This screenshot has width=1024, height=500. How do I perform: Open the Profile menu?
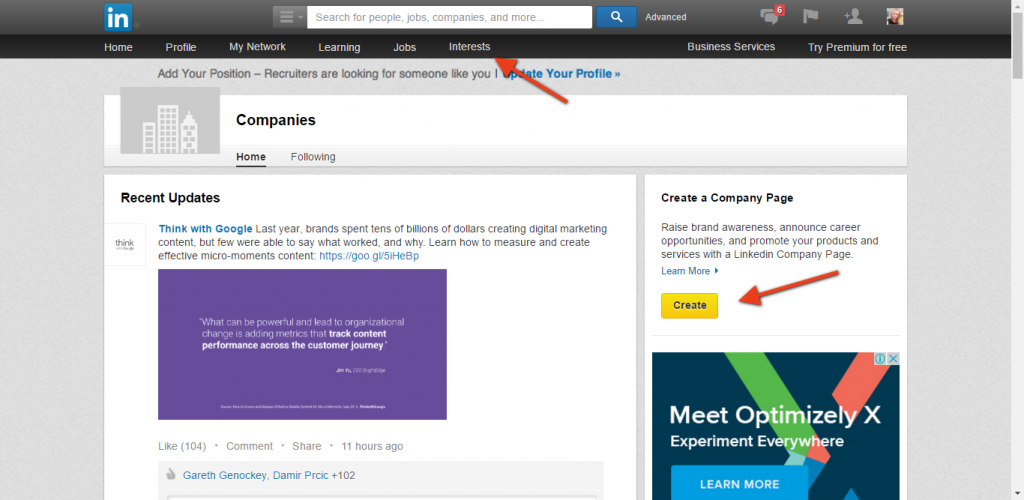[181, 47]
